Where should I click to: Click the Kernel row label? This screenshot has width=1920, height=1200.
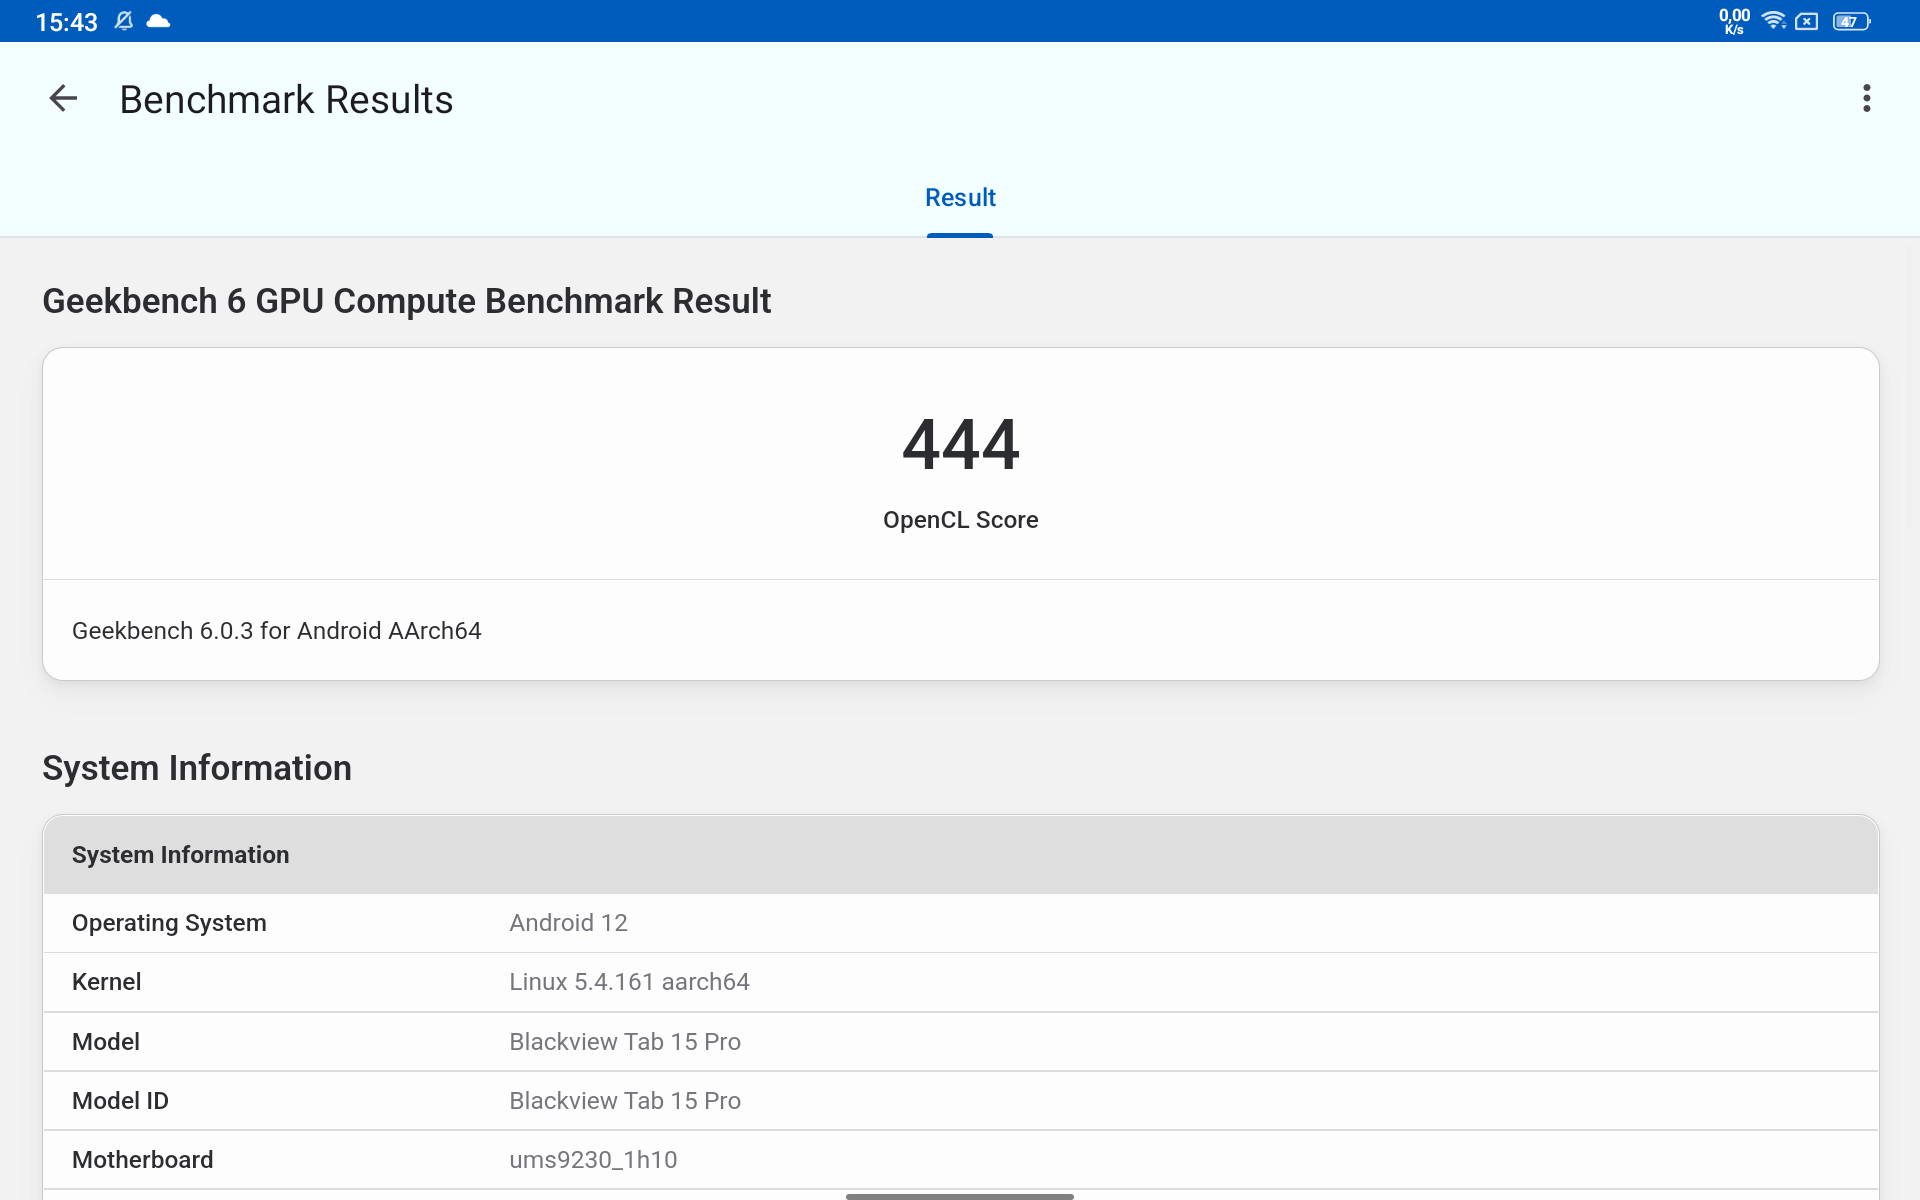pyautogui.click(x=106, y=982)
